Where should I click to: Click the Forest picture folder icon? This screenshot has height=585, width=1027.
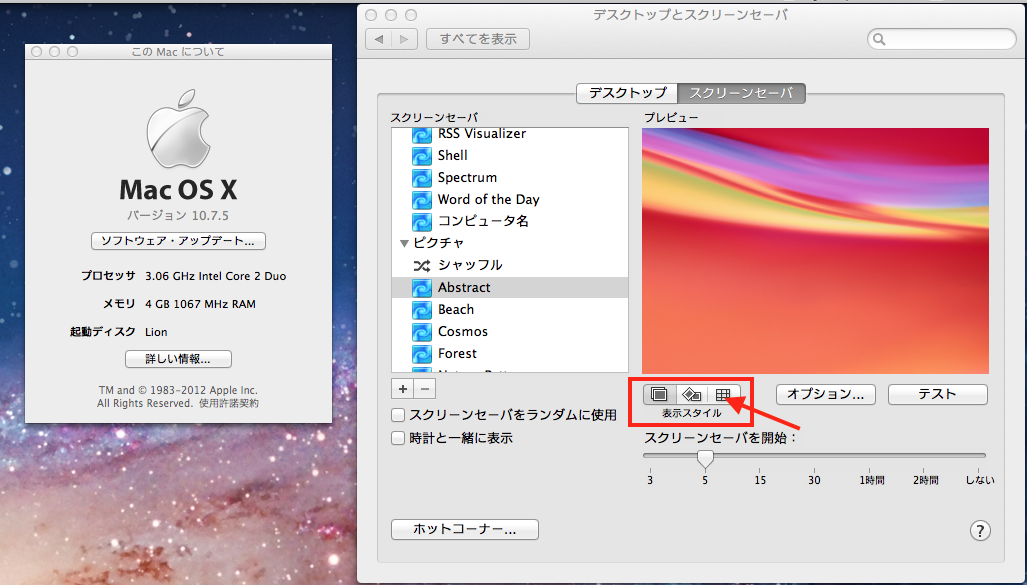tap(422, 354)
